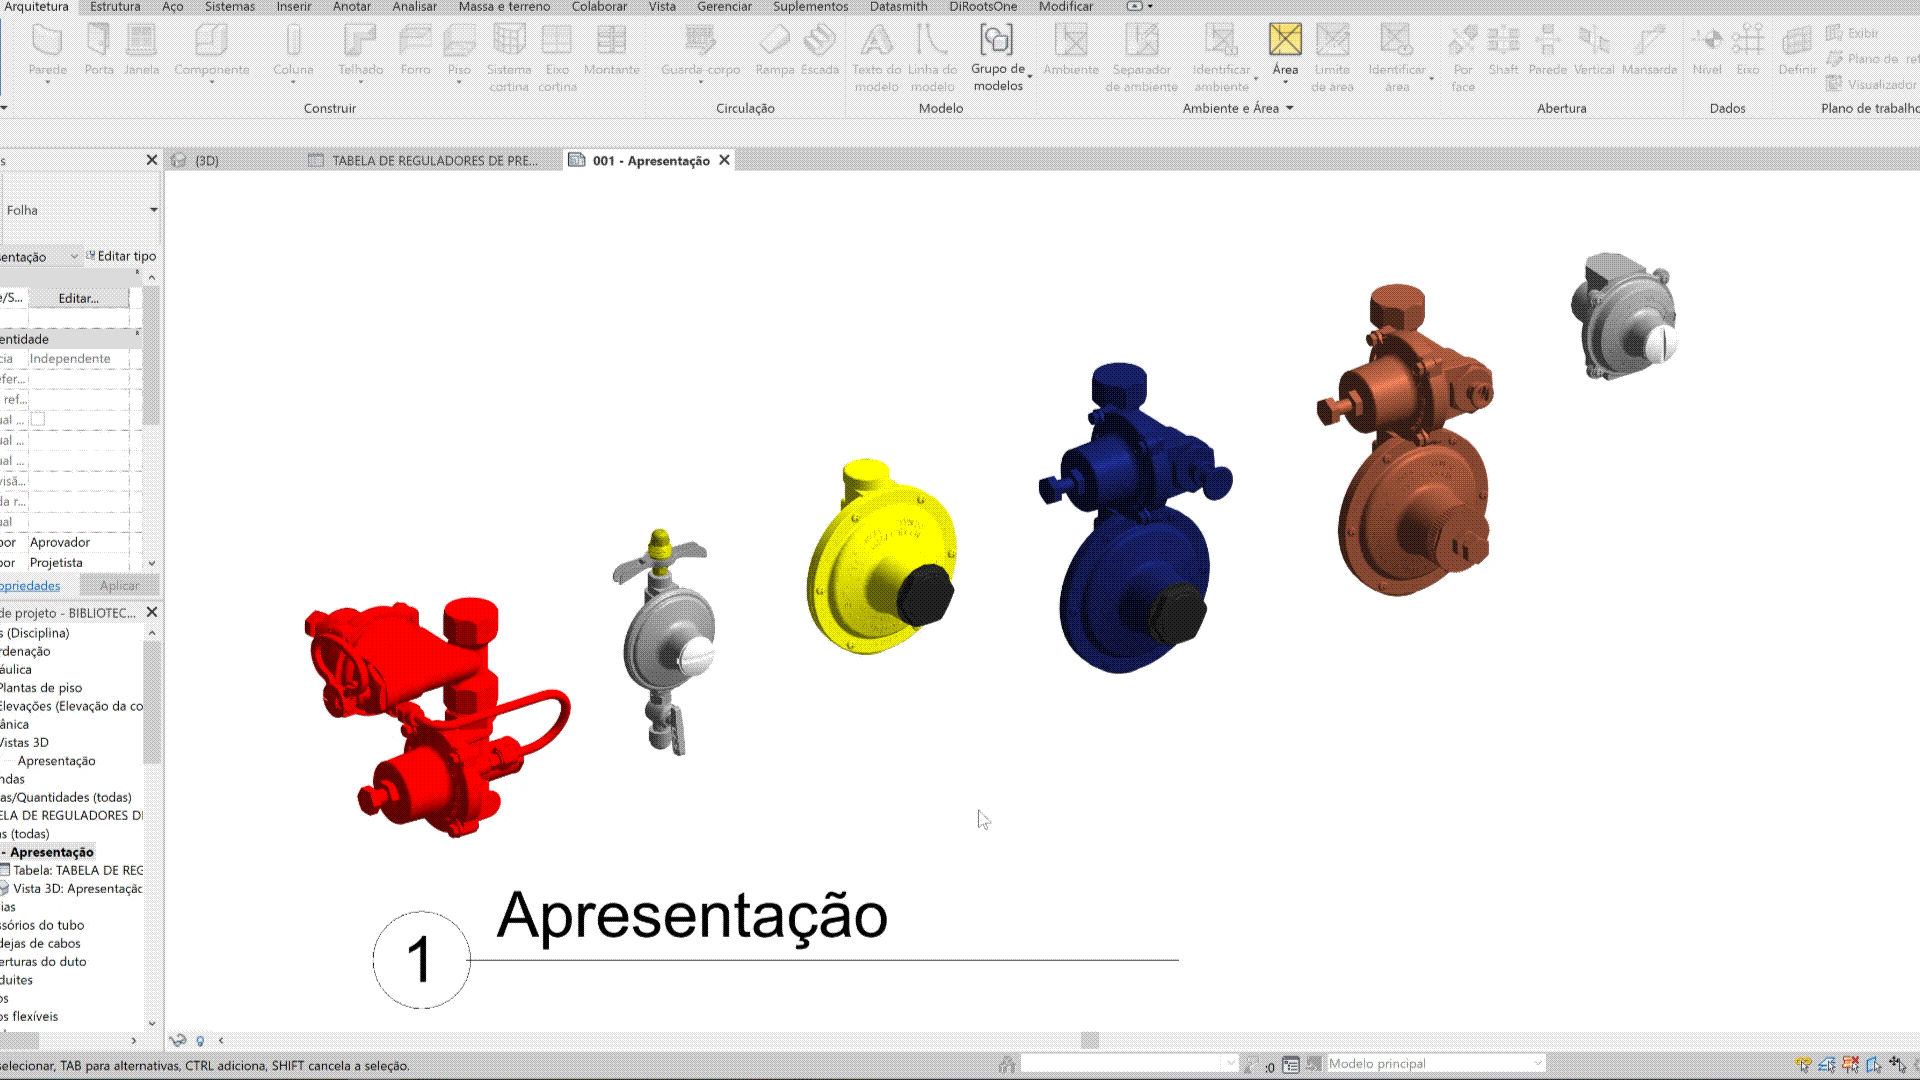Click Editar tipo button

tap(121, 256)
